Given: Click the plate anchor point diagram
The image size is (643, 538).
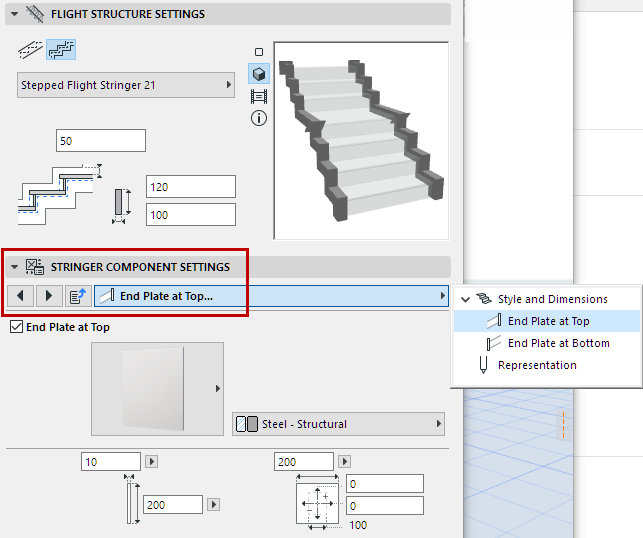Looking at the screenshot, I should pos(318,502).
